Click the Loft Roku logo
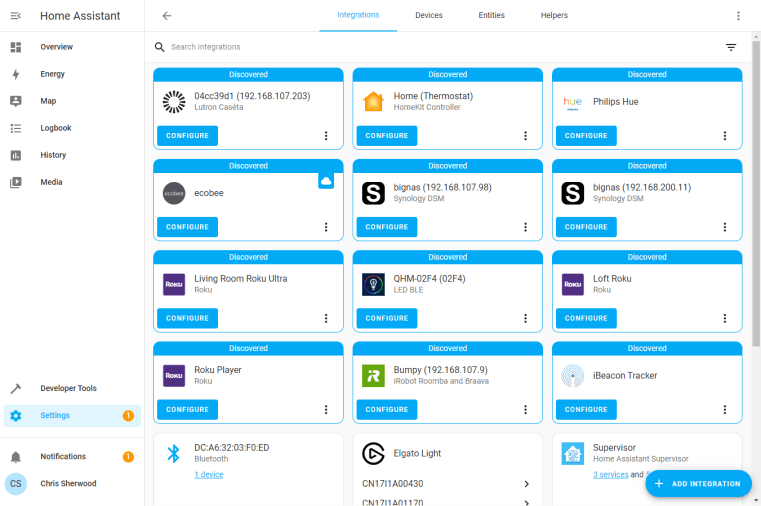The image size is (761, 506). [573, 284]
